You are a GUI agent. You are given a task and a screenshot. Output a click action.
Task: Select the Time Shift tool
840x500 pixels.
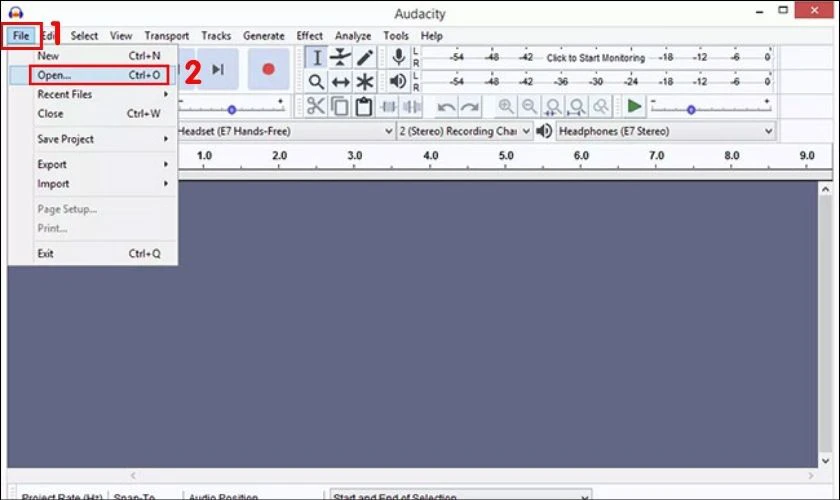(x=340, y=81)
